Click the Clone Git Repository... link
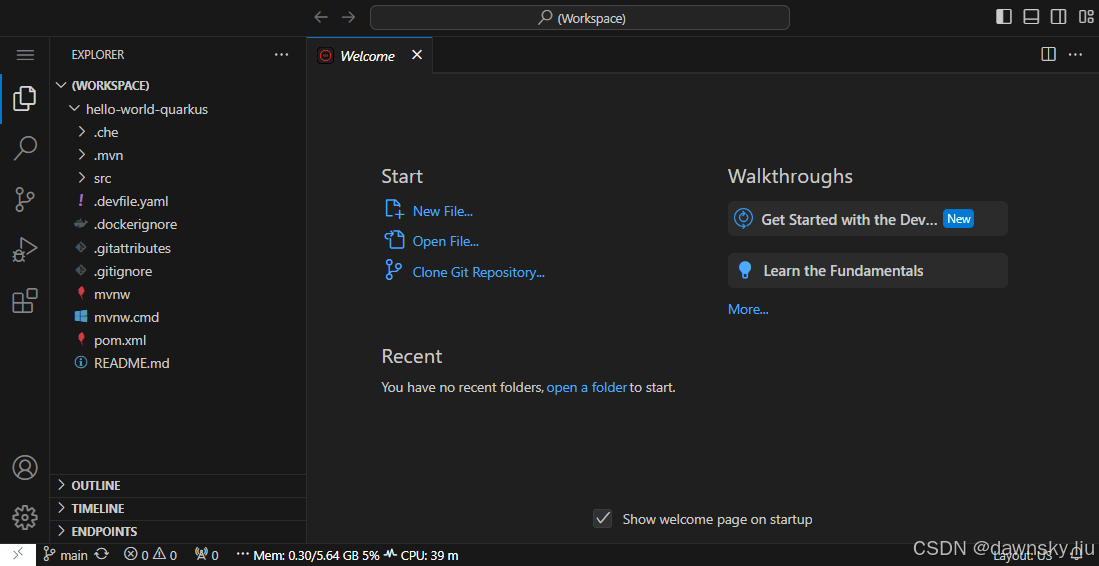Image resolution: width=1099 pixels, height=566 pixels. click(x=479, y=272)
